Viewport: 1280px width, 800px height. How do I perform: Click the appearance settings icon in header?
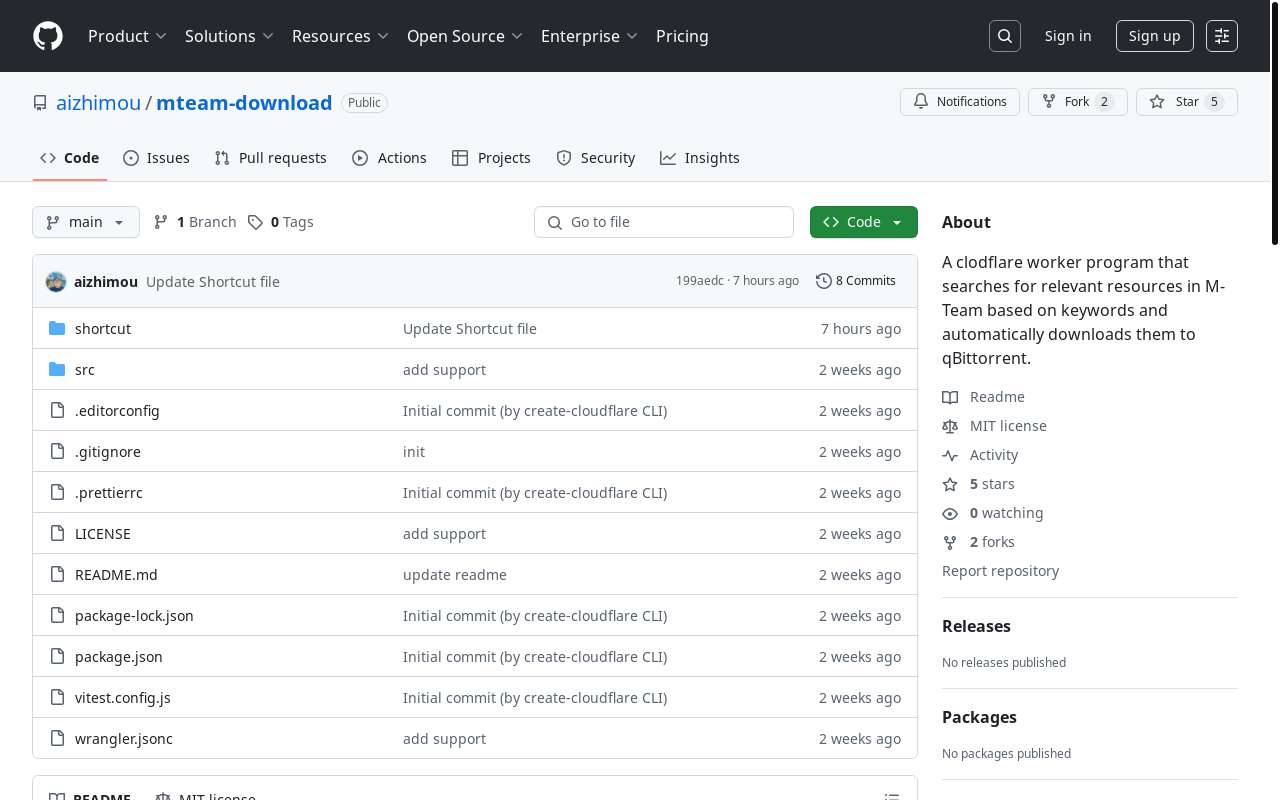click(x=1222, y=36)
